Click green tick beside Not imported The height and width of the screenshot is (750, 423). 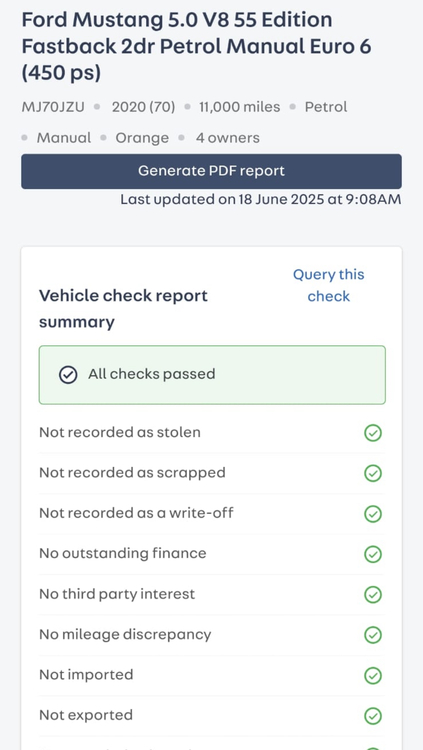point(373,676)
